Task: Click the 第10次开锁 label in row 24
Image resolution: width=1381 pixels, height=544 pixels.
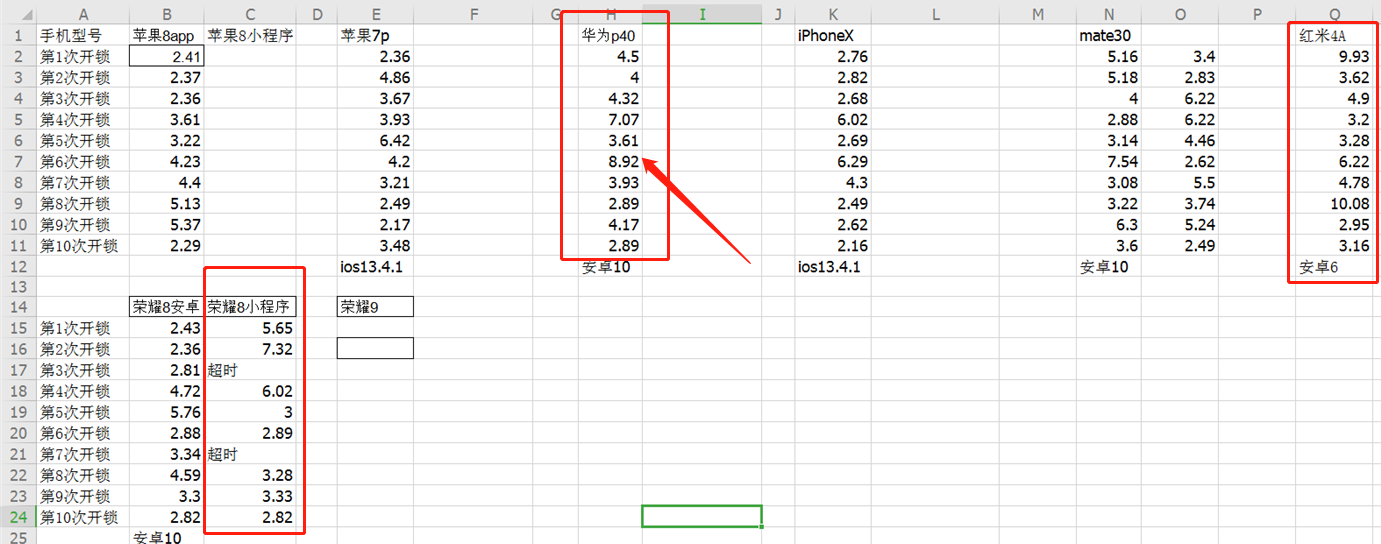Action: pos(83,517)
